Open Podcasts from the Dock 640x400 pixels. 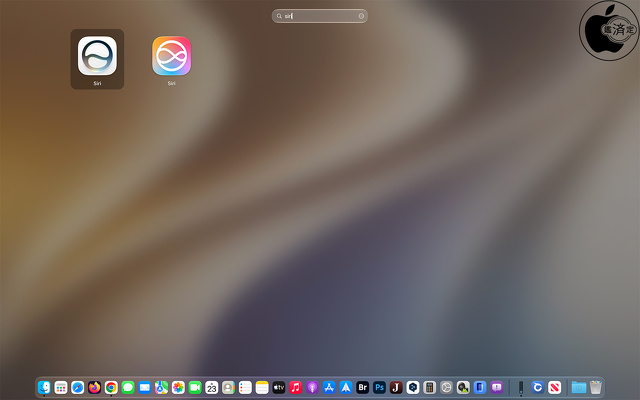click(312, 387)
